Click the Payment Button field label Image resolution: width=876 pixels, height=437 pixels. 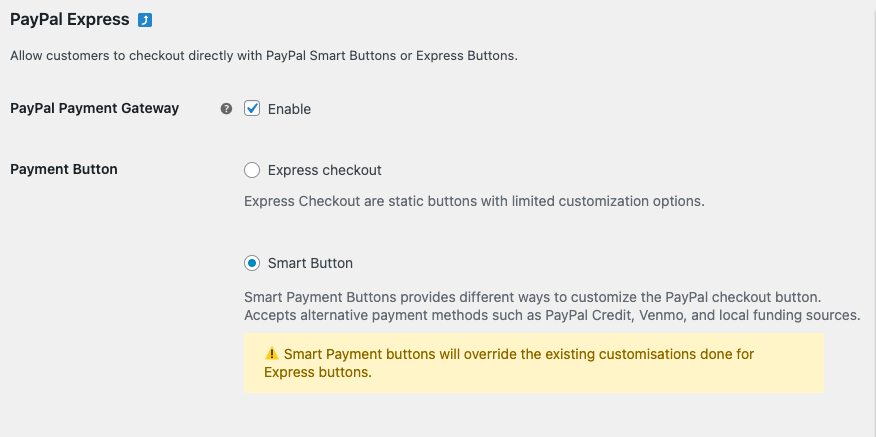(x=64, y=169)
